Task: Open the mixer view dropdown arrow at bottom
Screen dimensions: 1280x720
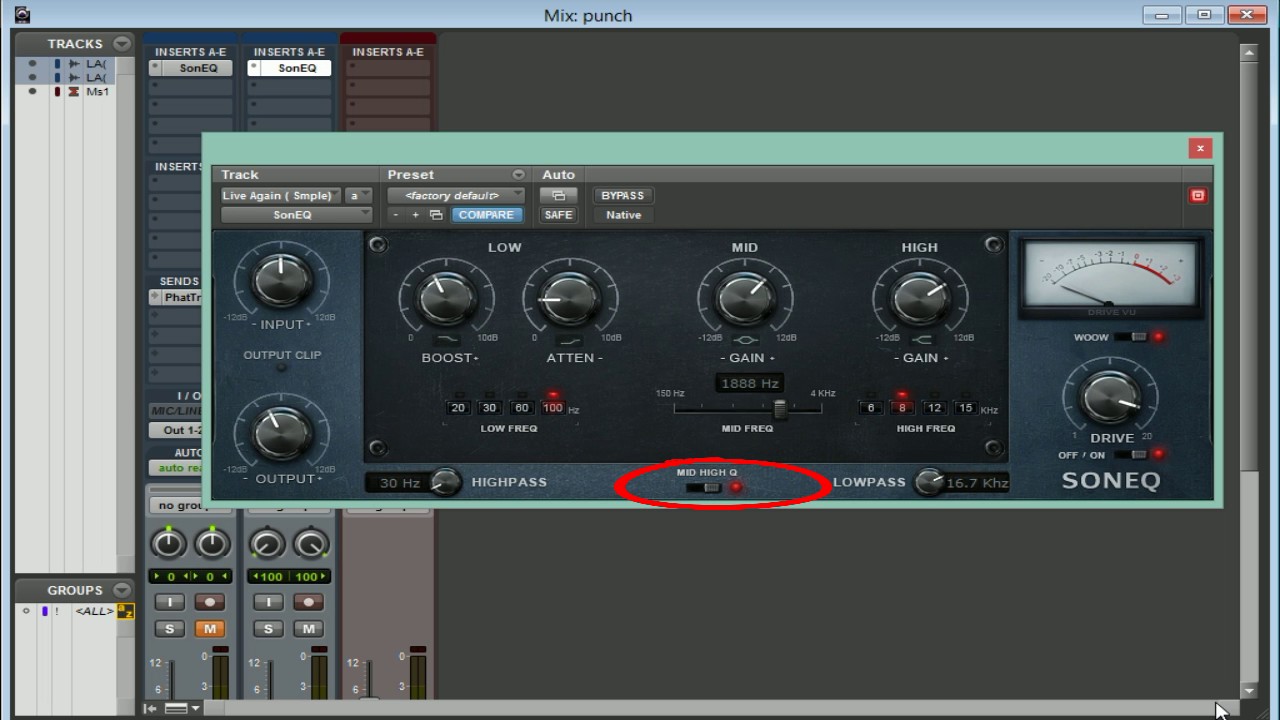Action: (195, 708)
